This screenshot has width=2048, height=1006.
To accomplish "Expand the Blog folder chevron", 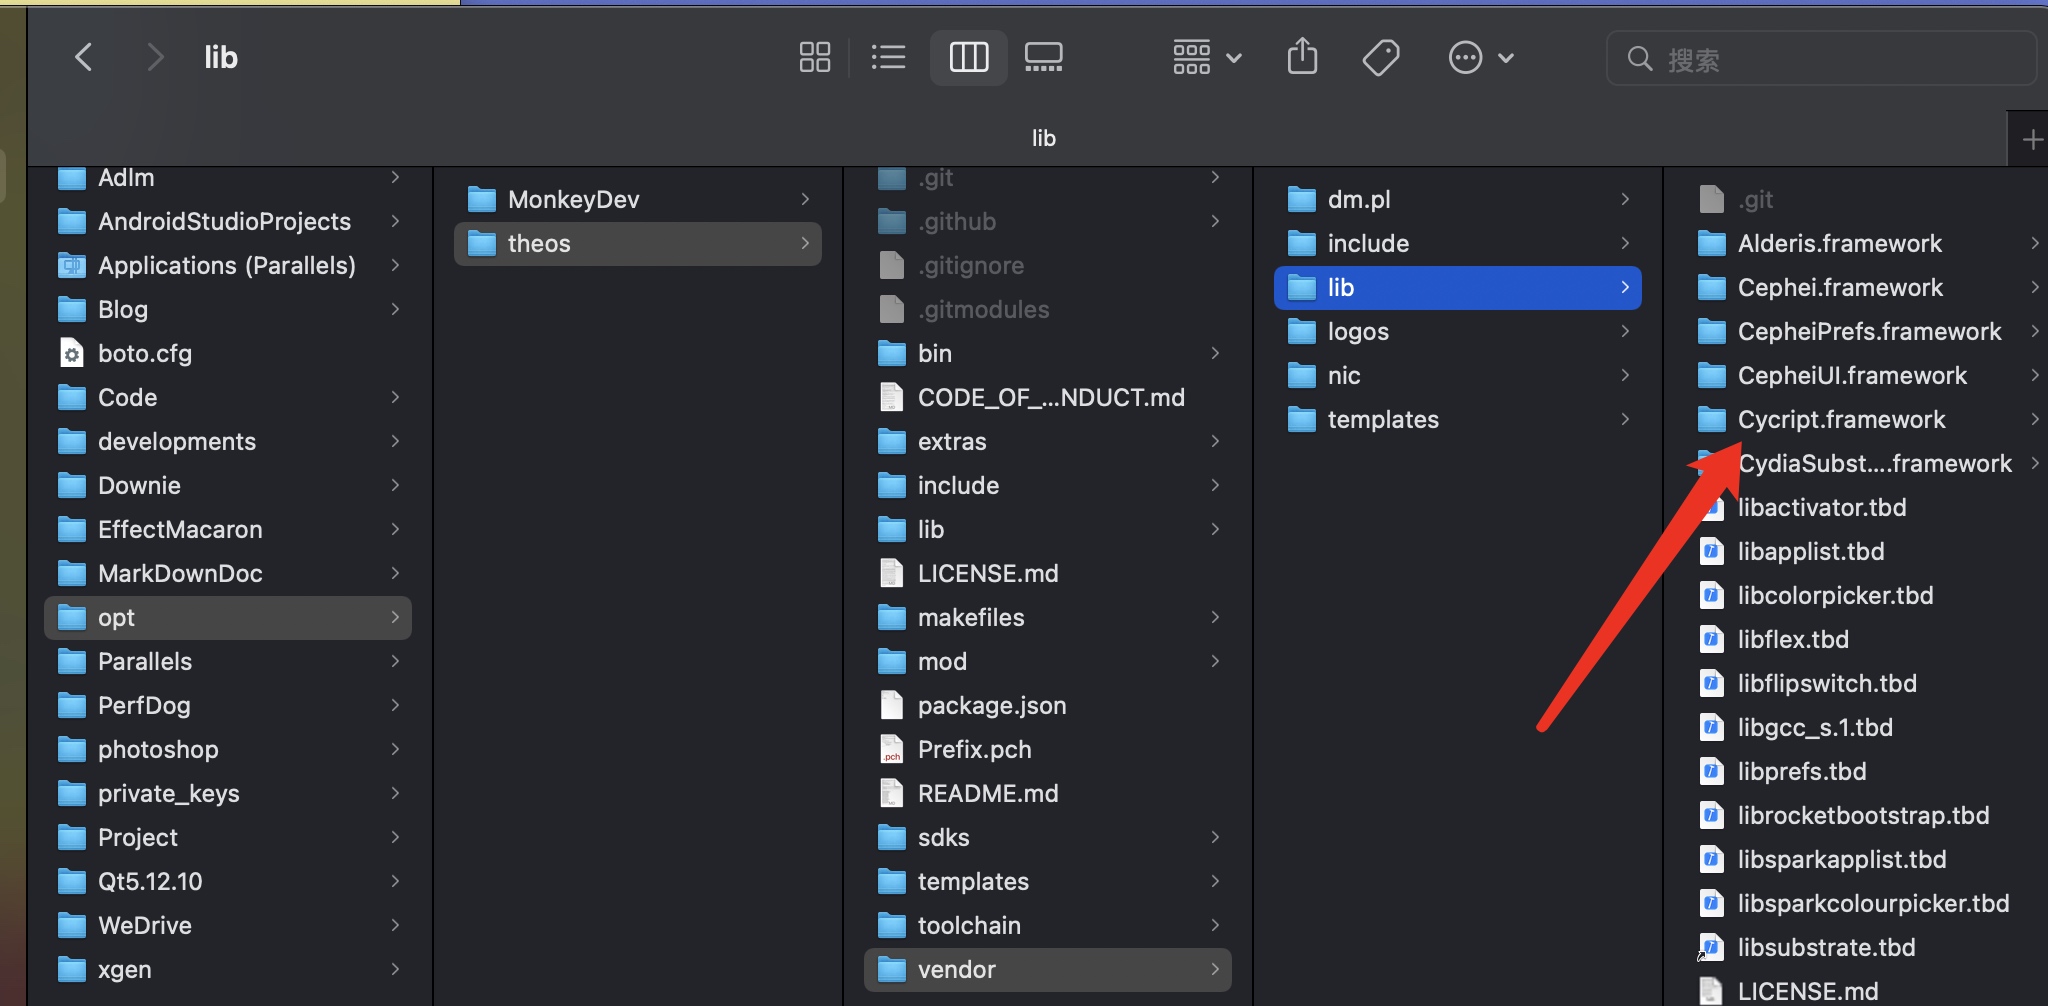I will (x=395, y=309).
